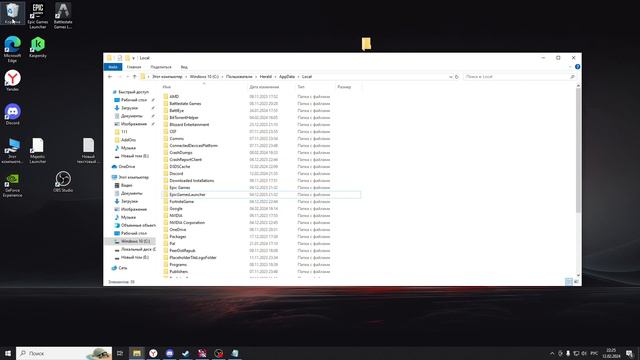
Task: Click the vertical scrollbar in file list
Action: click(x=578, y=150)
